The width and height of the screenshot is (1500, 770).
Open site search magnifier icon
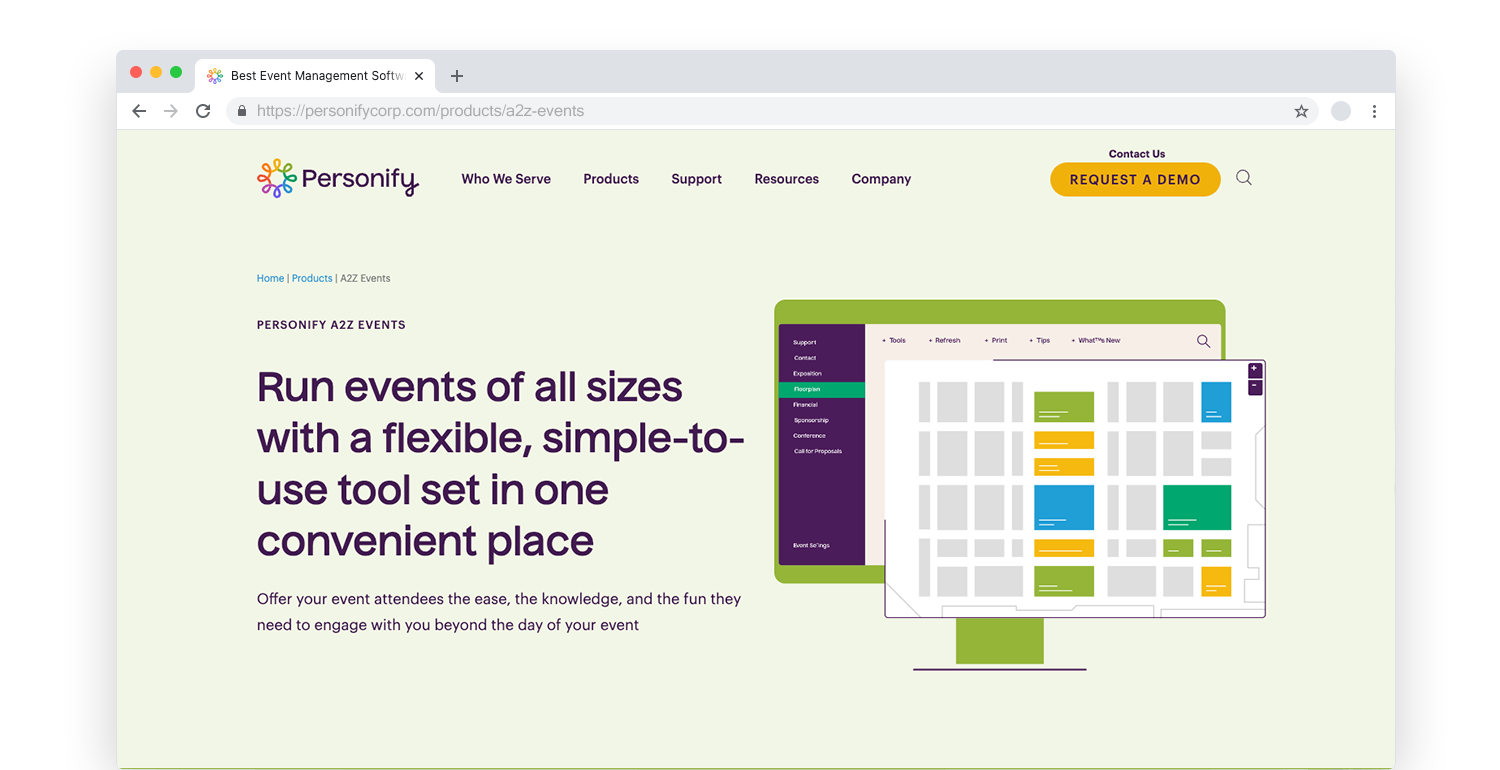[1244, 178]
